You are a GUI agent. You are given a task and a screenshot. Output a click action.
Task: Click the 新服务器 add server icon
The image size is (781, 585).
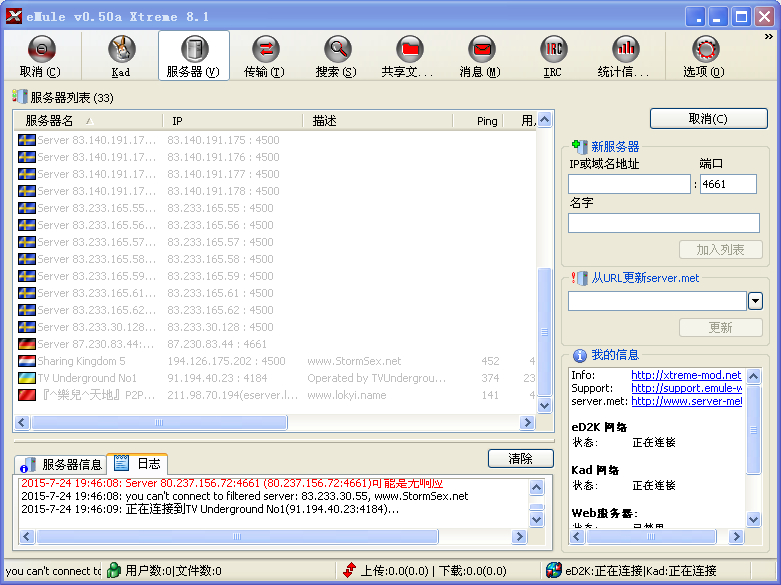click(x=580, y=146)
